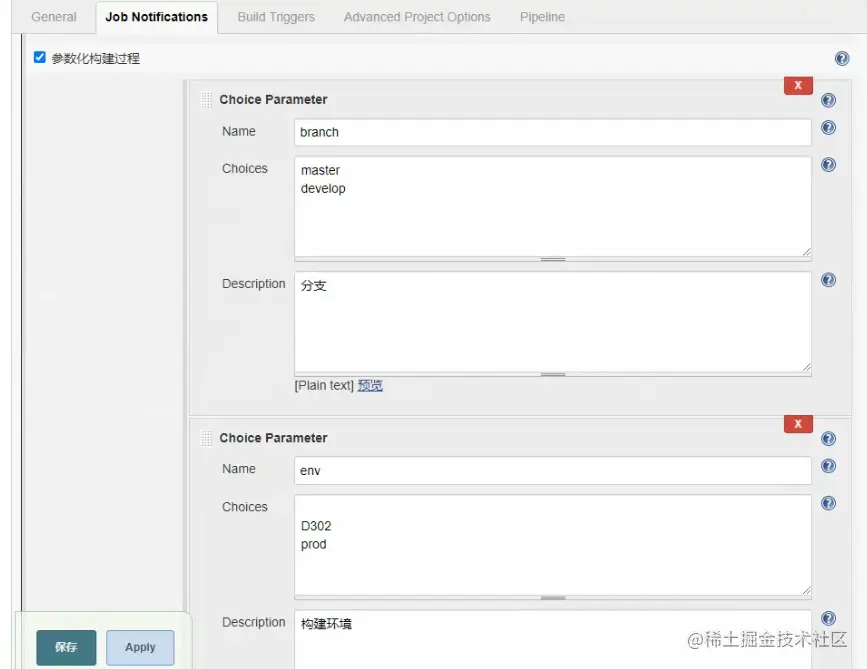Click corner resize handle of master/develop Choices textarea
The height and width of the screenshot is (669, 867).
click(x=807, y=252)
